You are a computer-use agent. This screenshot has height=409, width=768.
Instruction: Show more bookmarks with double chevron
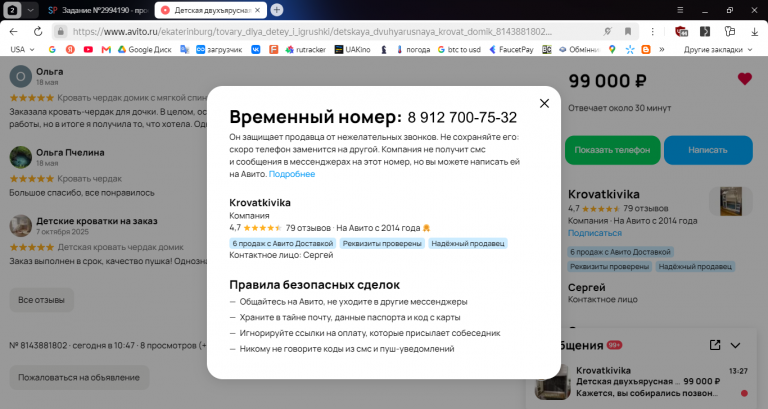click(662, 49)
